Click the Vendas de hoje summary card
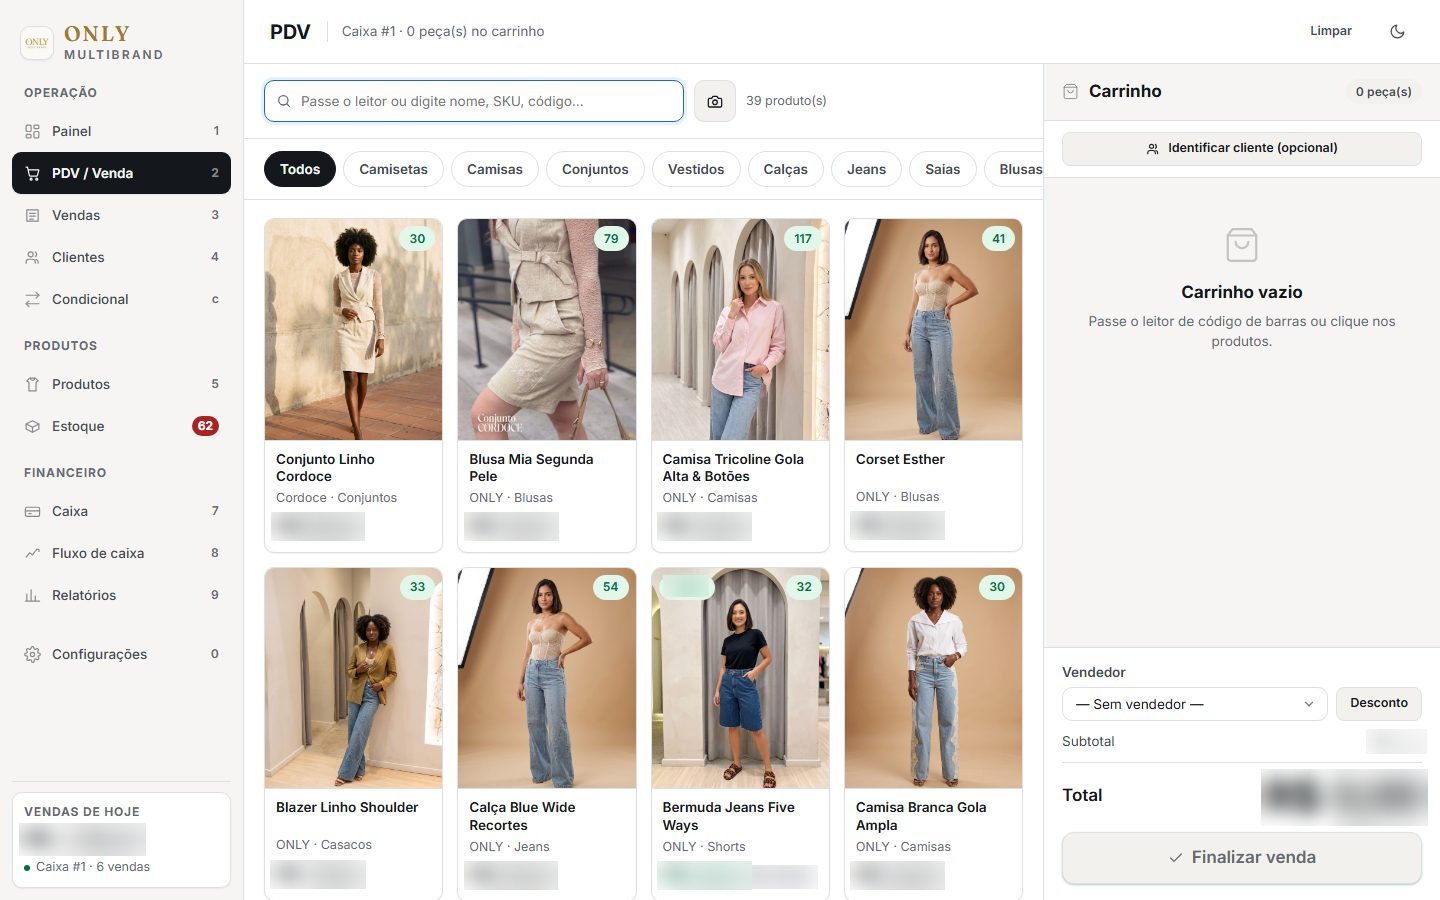 pos(121,840)
